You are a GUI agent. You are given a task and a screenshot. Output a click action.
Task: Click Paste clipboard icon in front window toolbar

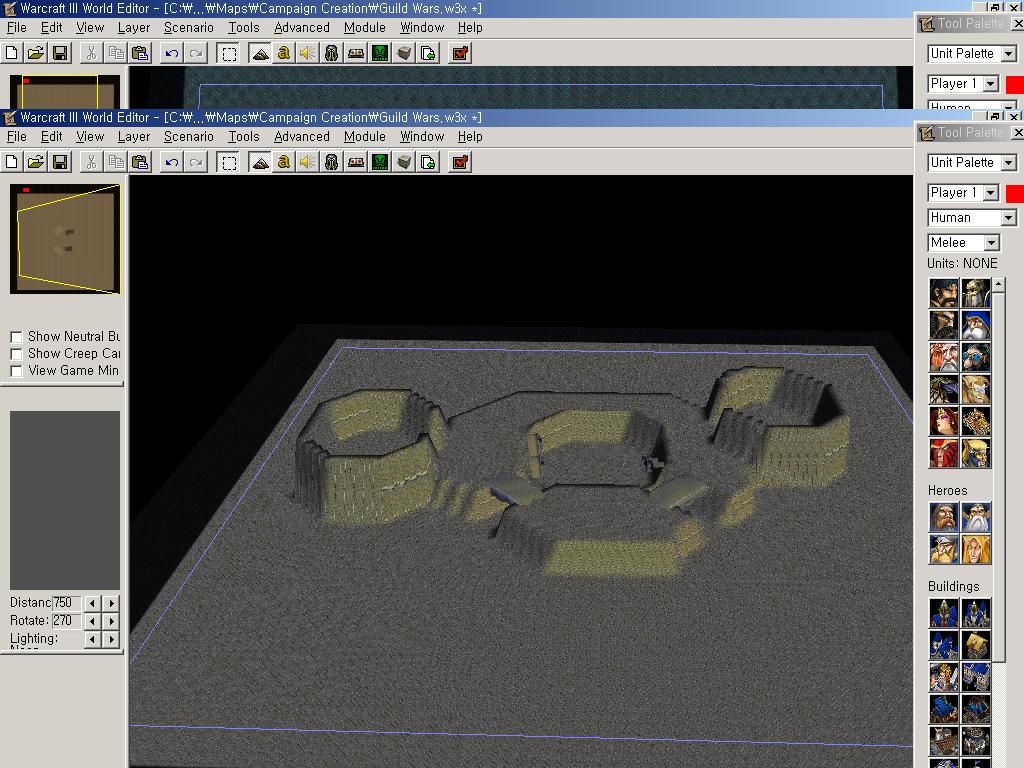coord(140,162)
